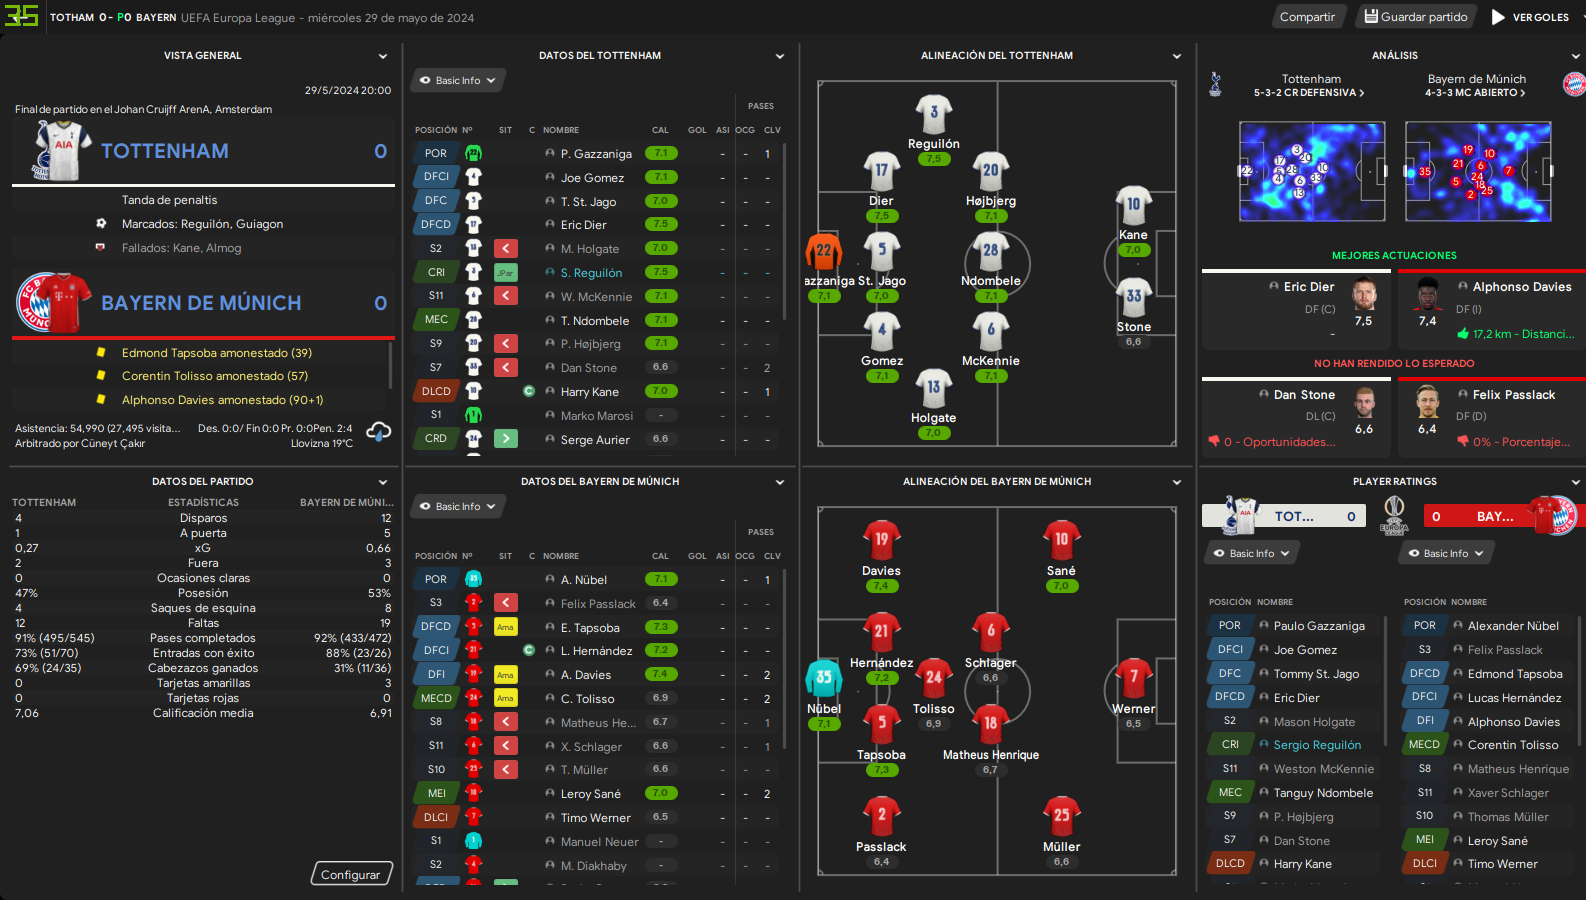Open Bayern Basic Info dropdown in Player Ratings
1586x900 pixels.
1446,553
